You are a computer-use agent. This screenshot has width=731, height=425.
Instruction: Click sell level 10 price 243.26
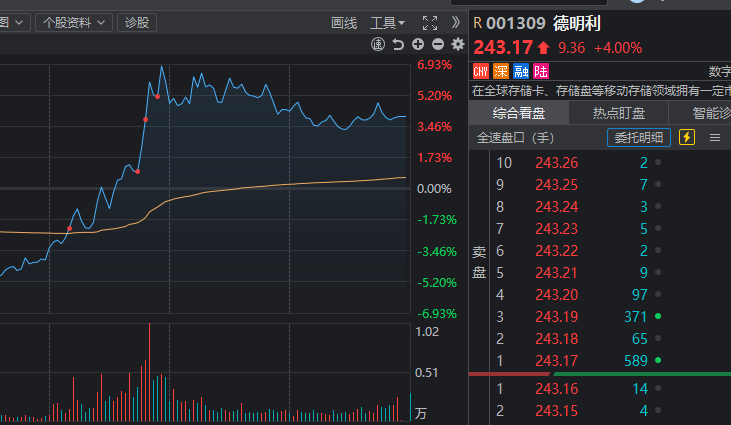click(557, 163)
